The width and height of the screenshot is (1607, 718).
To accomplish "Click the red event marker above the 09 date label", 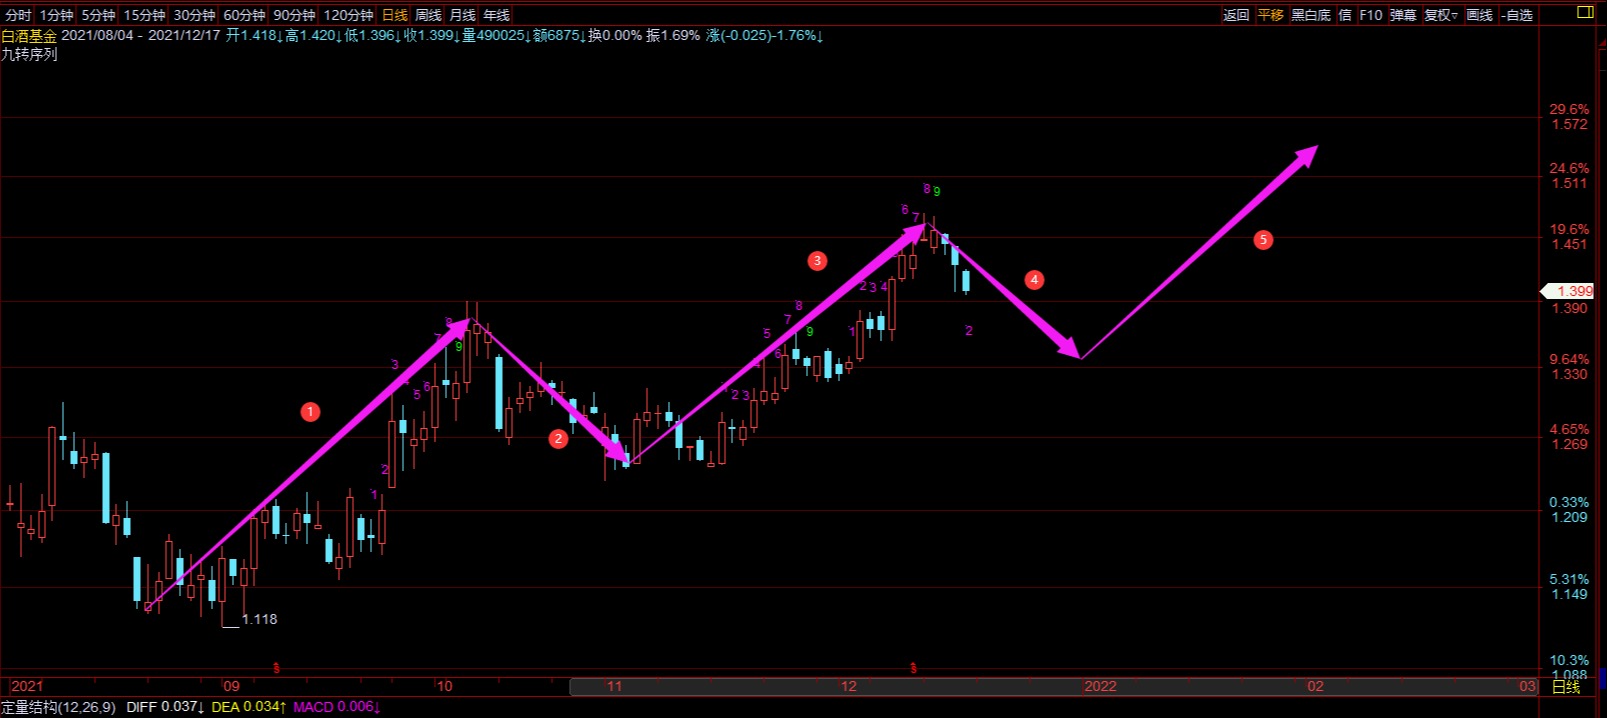I will (277, 667).
